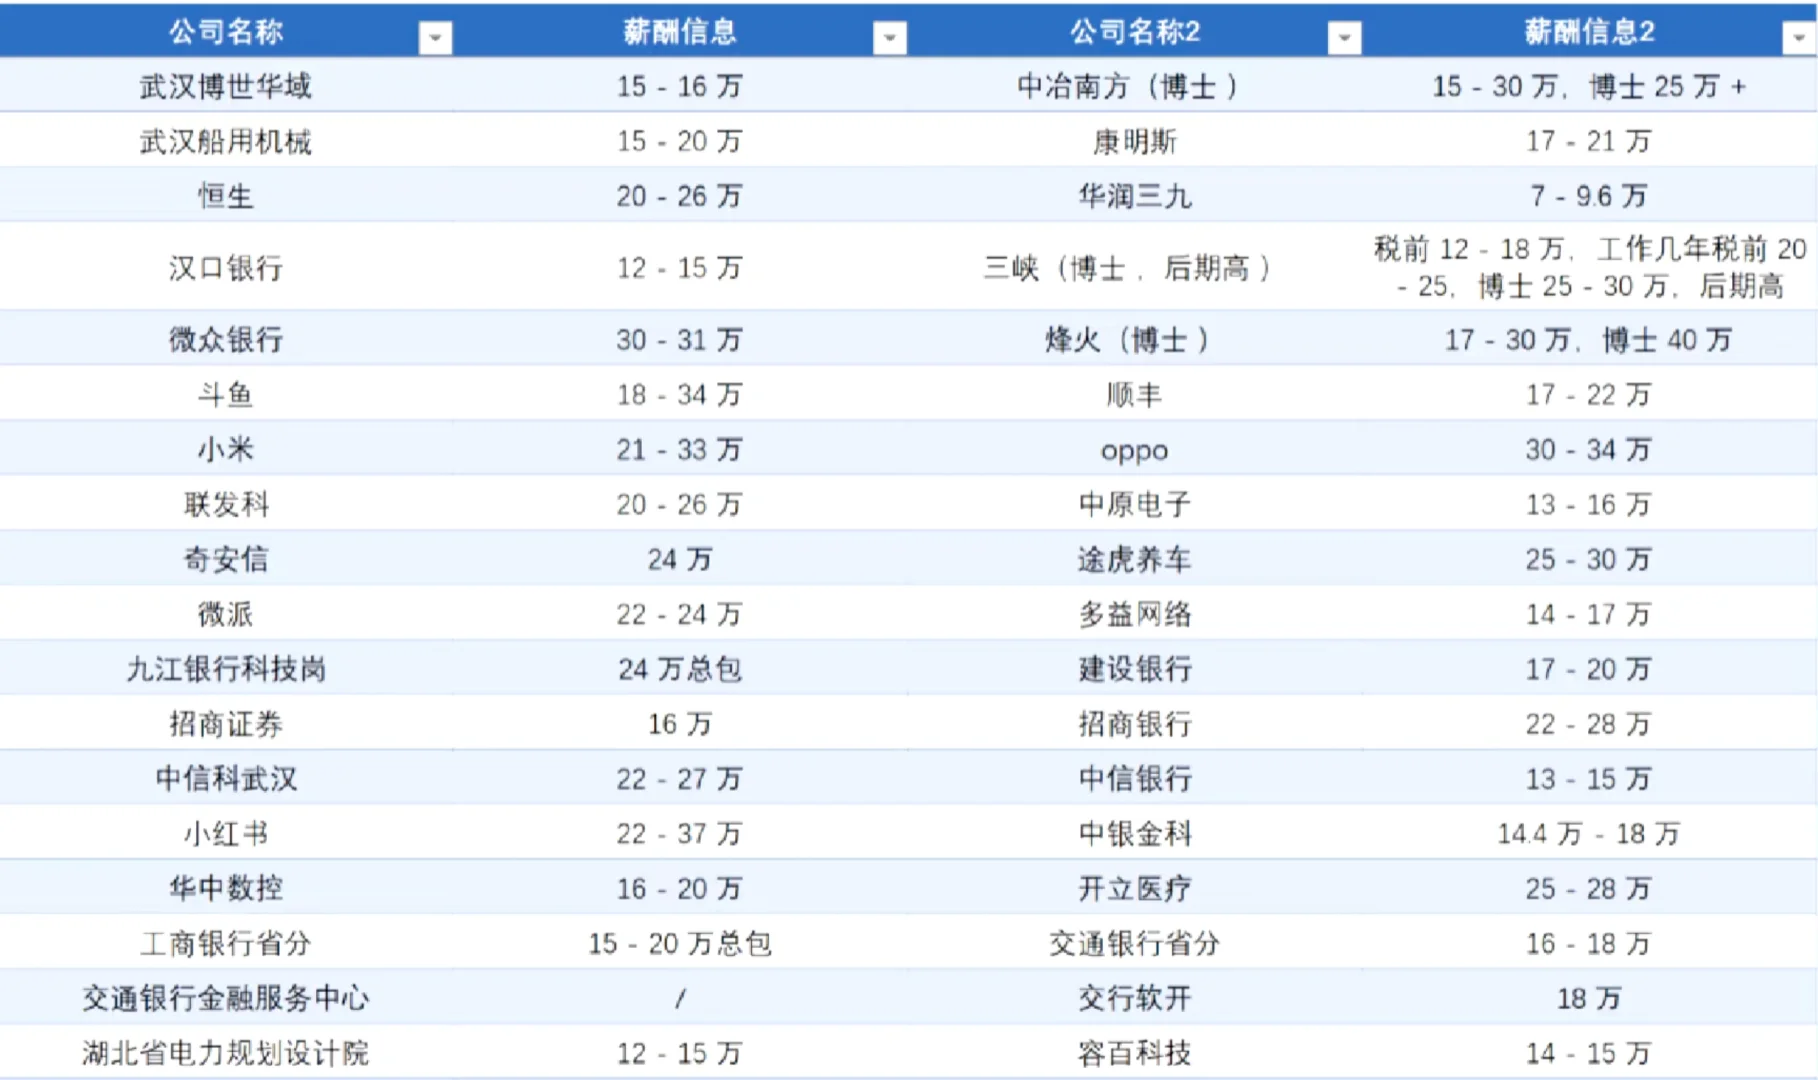The width and height of the screenshot is (1818, 1080).
Task: Select the 17 - 30 万, 博士 40 万 cell
Action: click(x=1589, y=339)
